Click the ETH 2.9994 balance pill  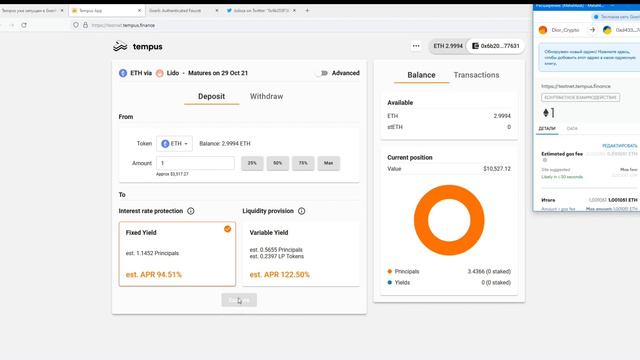[448, 46]
